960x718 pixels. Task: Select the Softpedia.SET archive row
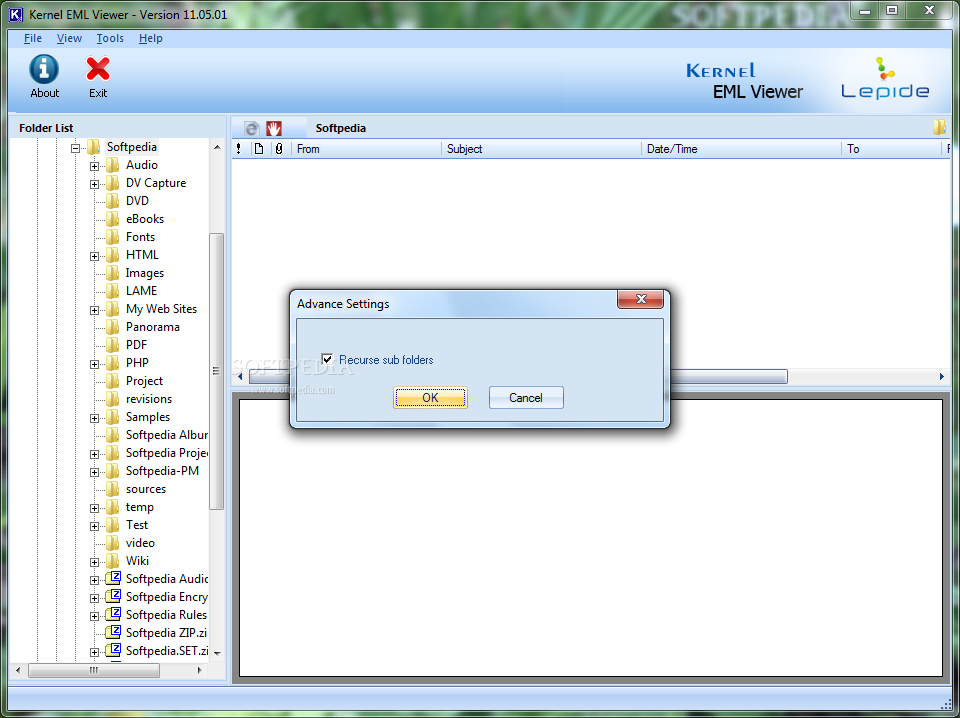[167, 651]
